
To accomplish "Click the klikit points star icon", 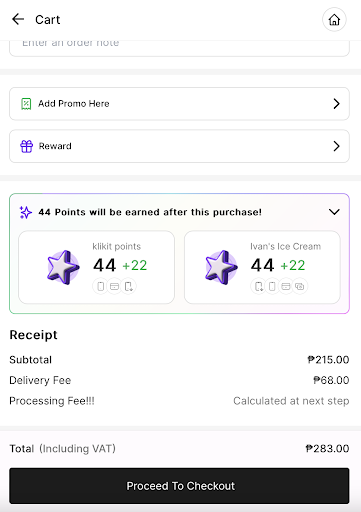I will pos(63,267).
